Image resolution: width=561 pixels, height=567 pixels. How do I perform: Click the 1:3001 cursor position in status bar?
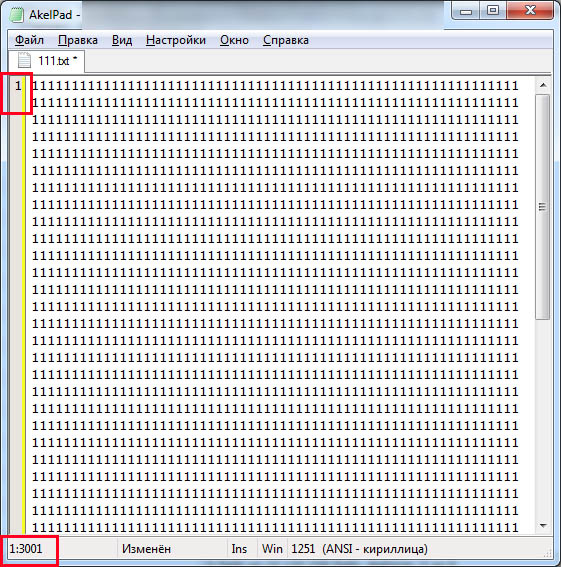(x=26, y=549)
